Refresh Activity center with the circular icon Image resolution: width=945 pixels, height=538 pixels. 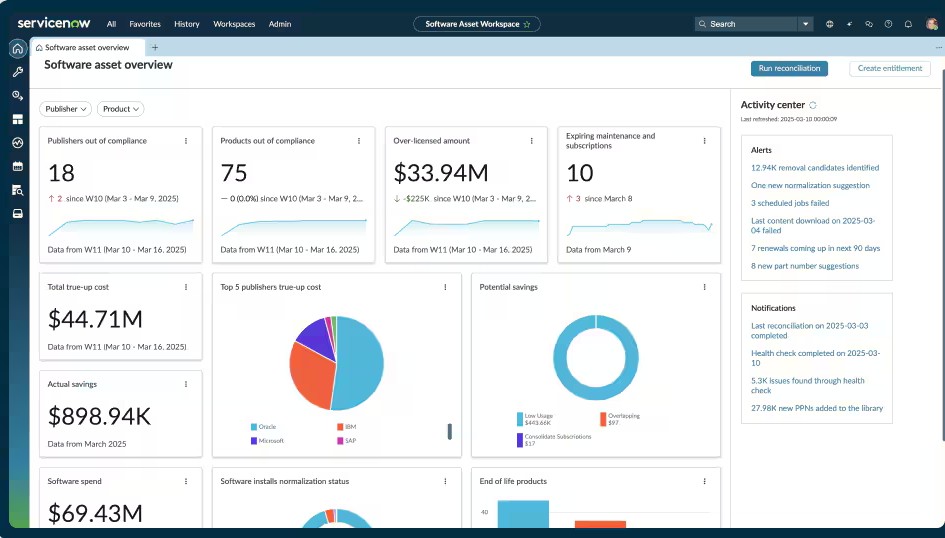tap(812, 105)
